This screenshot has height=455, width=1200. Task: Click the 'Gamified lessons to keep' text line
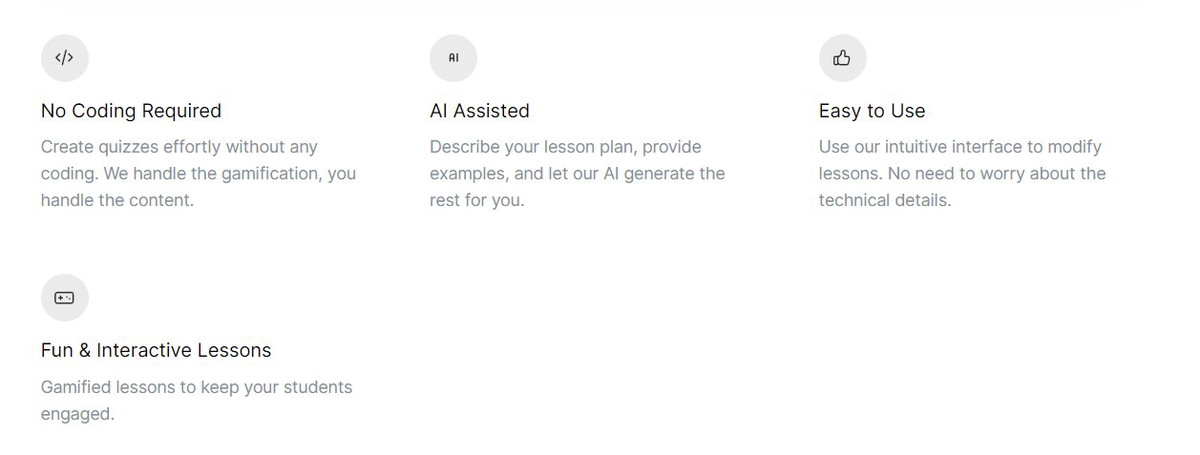point(197,387)
